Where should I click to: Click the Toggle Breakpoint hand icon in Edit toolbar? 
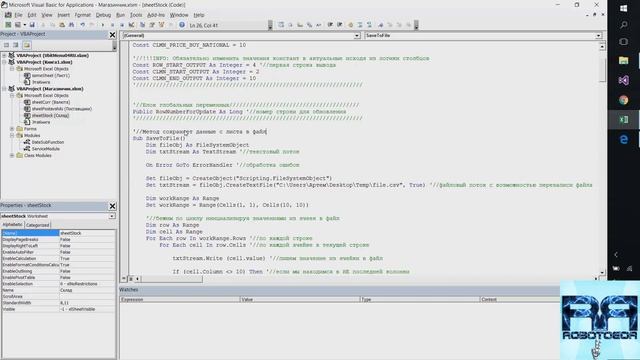point(351,25)
